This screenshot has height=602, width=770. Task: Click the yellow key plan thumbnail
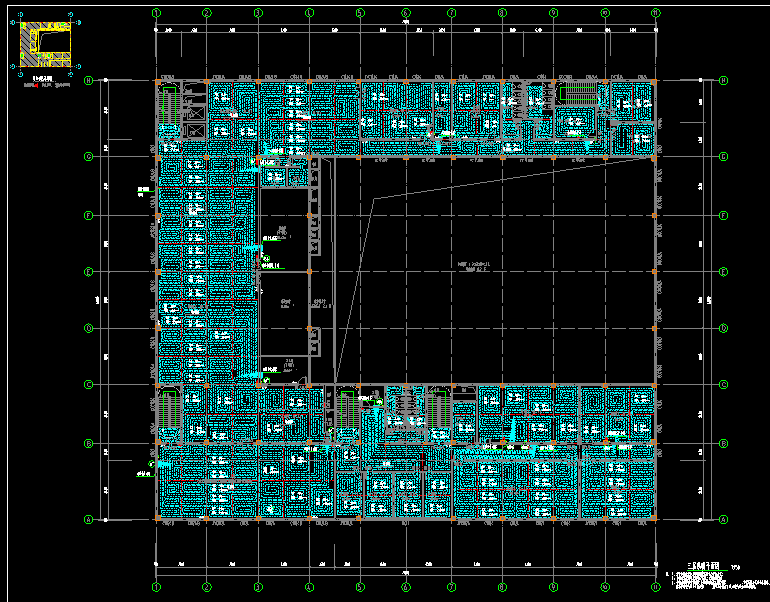pos(42,42)
